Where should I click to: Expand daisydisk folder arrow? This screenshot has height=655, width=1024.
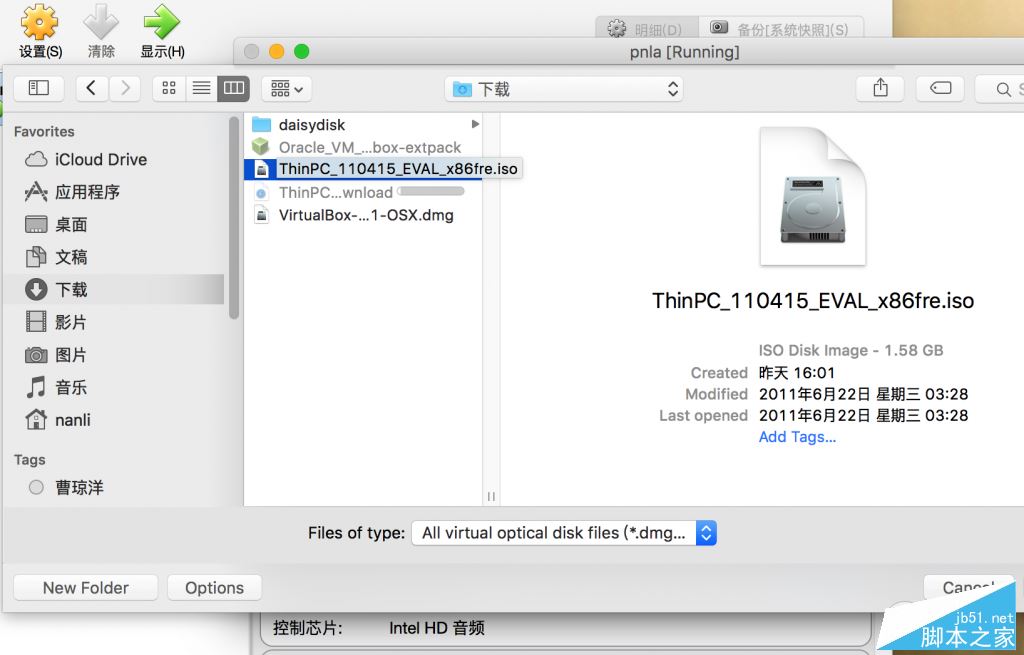(475, 124)
